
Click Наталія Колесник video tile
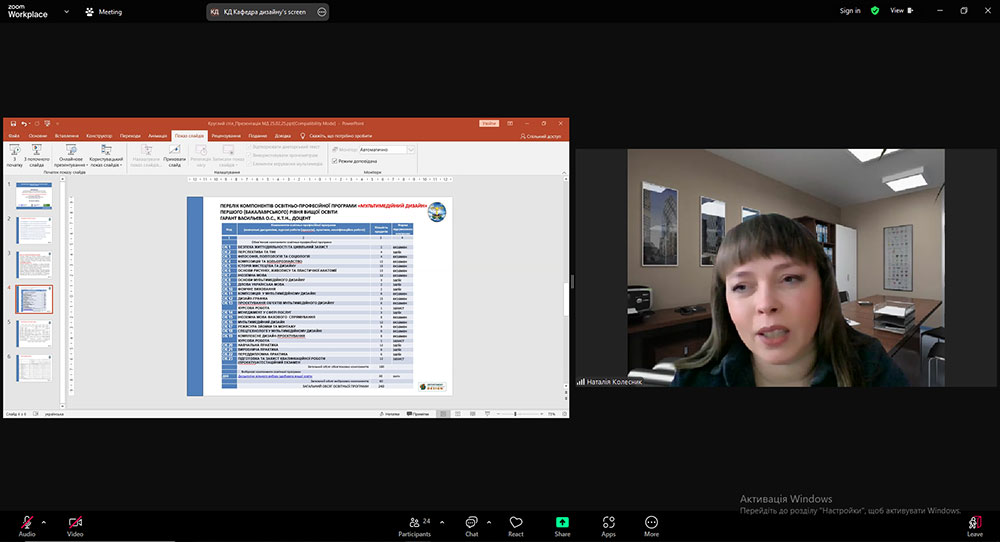(786, 268)
